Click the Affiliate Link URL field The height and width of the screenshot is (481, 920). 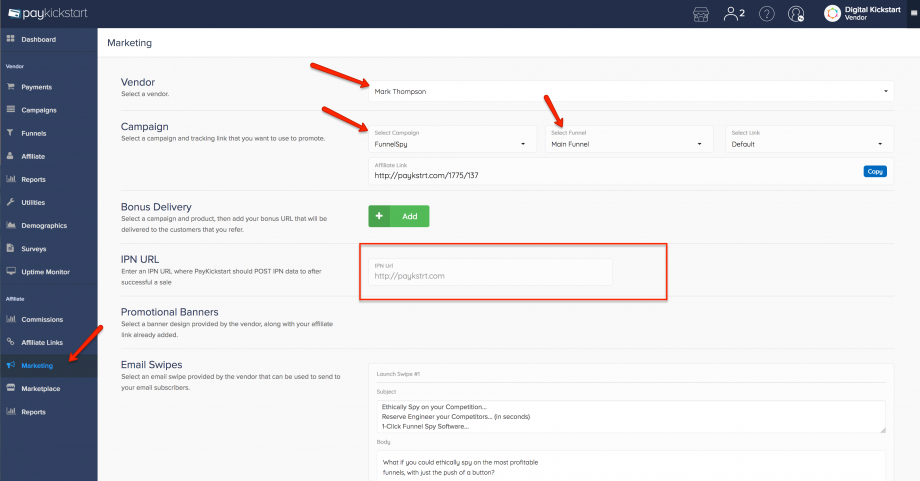pos(631,171)
